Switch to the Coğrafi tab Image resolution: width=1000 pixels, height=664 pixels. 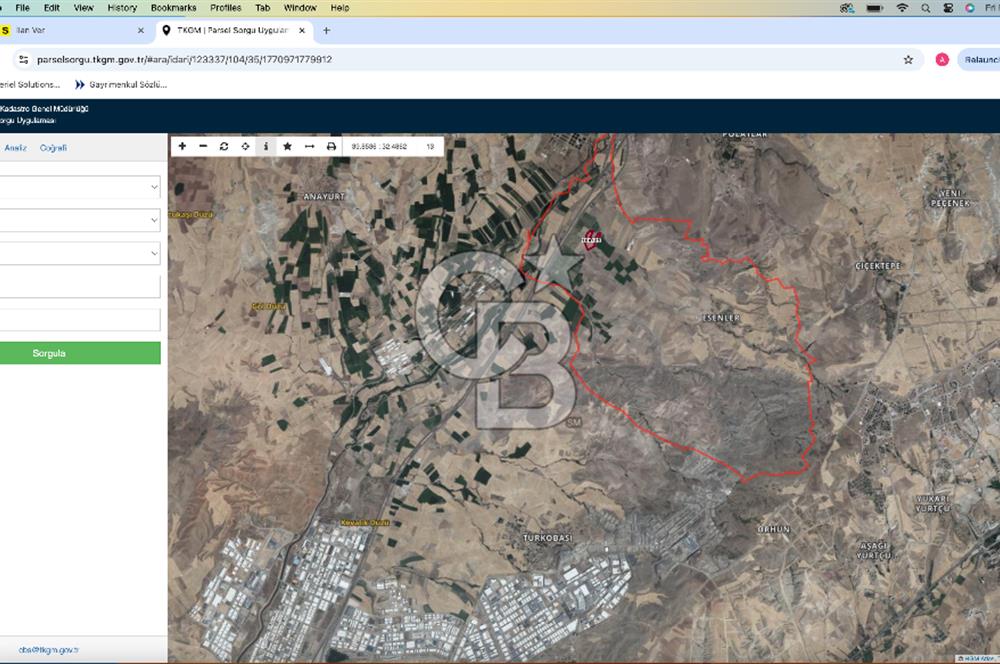pos(53,148)
